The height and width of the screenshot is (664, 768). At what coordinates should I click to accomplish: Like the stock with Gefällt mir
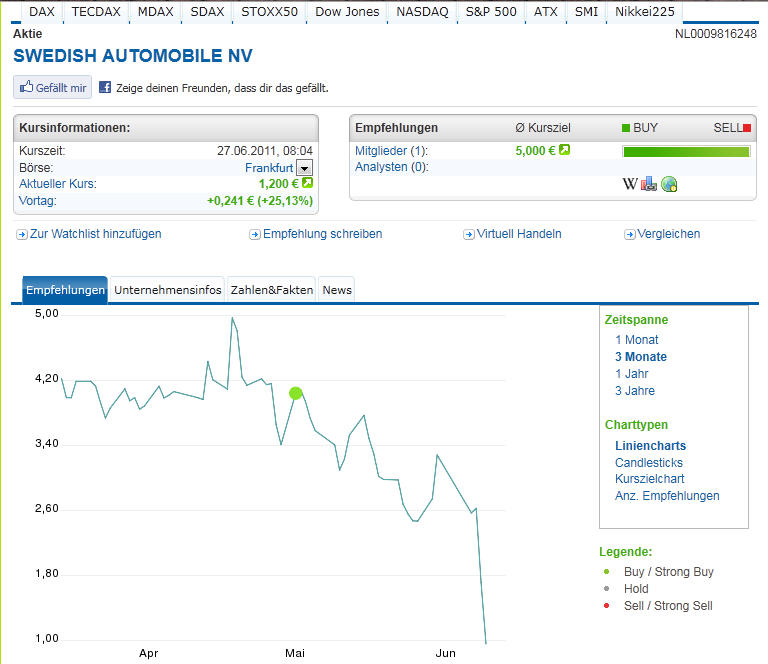click(x=52, y=87)
